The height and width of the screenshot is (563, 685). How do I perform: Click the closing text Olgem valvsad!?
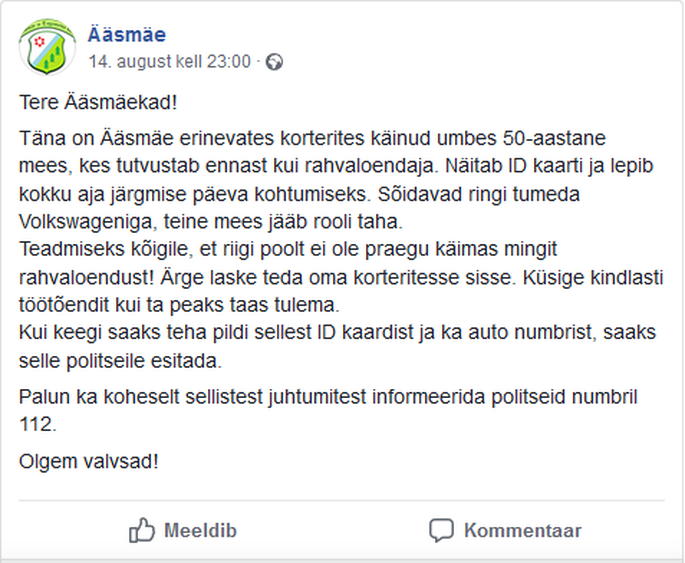point(89,462)
